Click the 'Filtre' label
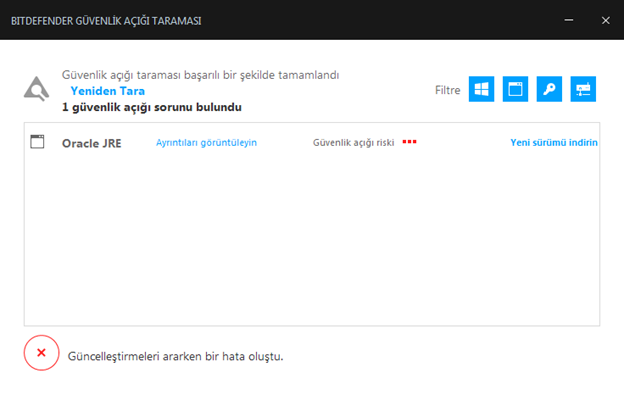Viewport: 624px width, 412px height. point(447,90)
